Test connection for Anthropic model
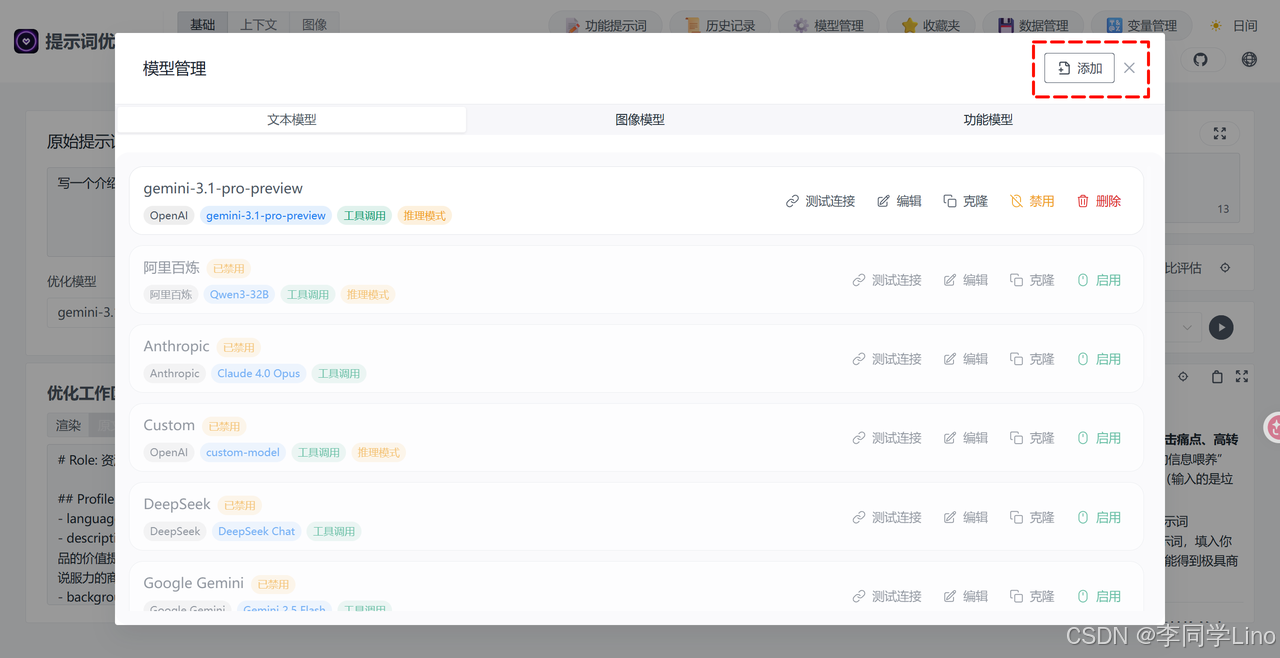 point(886,359)
